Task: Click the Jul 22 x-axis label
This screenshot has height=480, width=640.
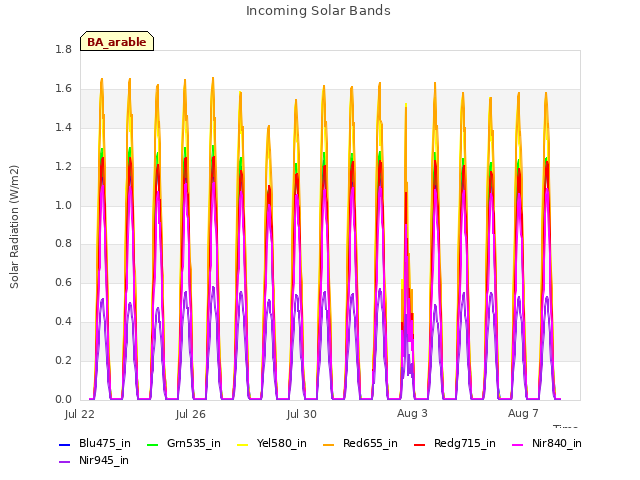Action: click(x=80, y=414)
